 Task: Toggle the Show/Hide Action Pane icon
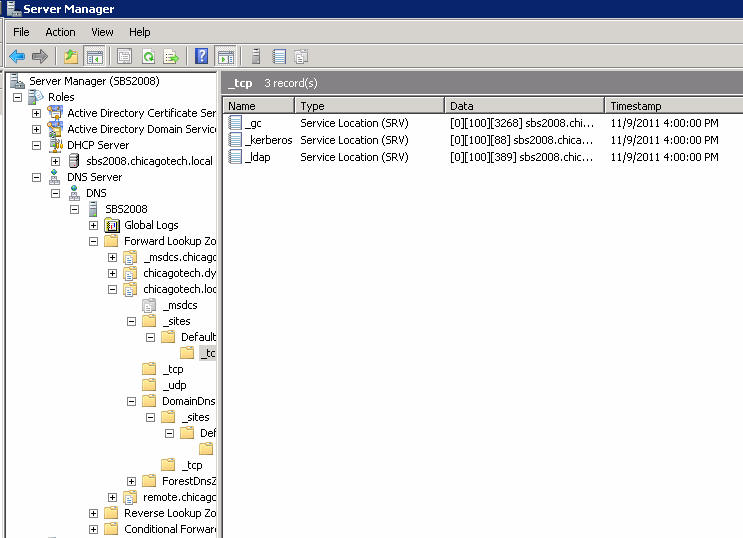tap(226, 56)
